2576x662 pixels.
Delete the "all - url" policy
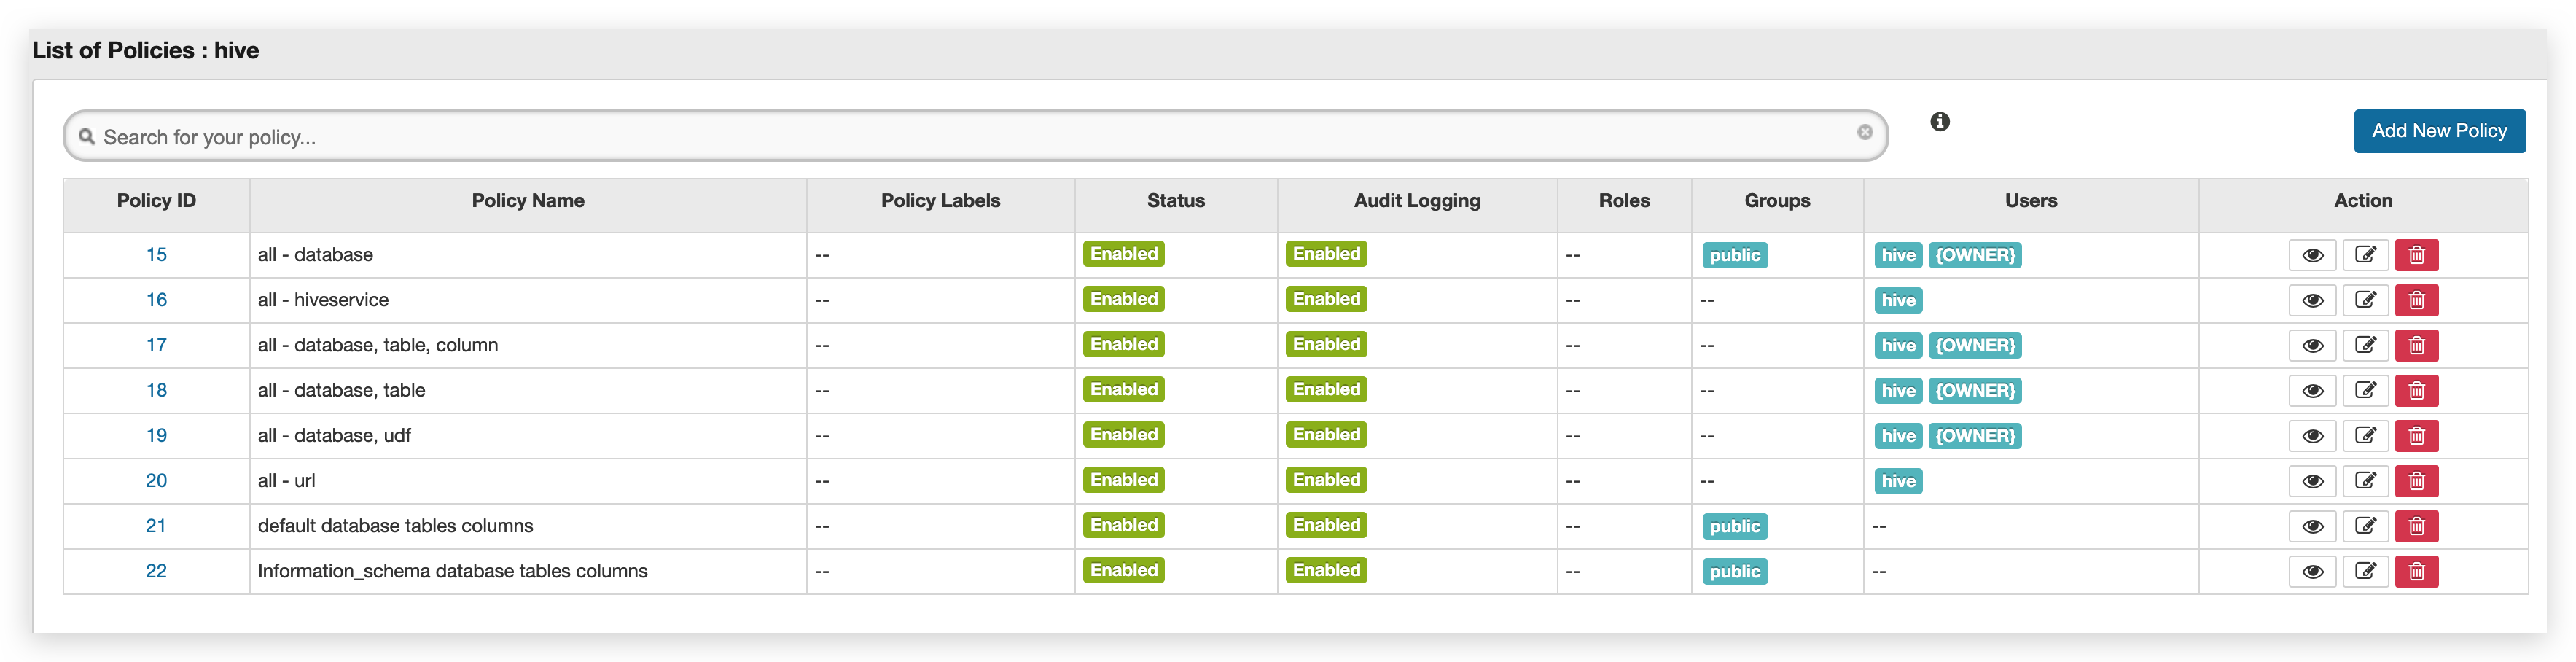pyautogui.click(x=2417, y=481)
